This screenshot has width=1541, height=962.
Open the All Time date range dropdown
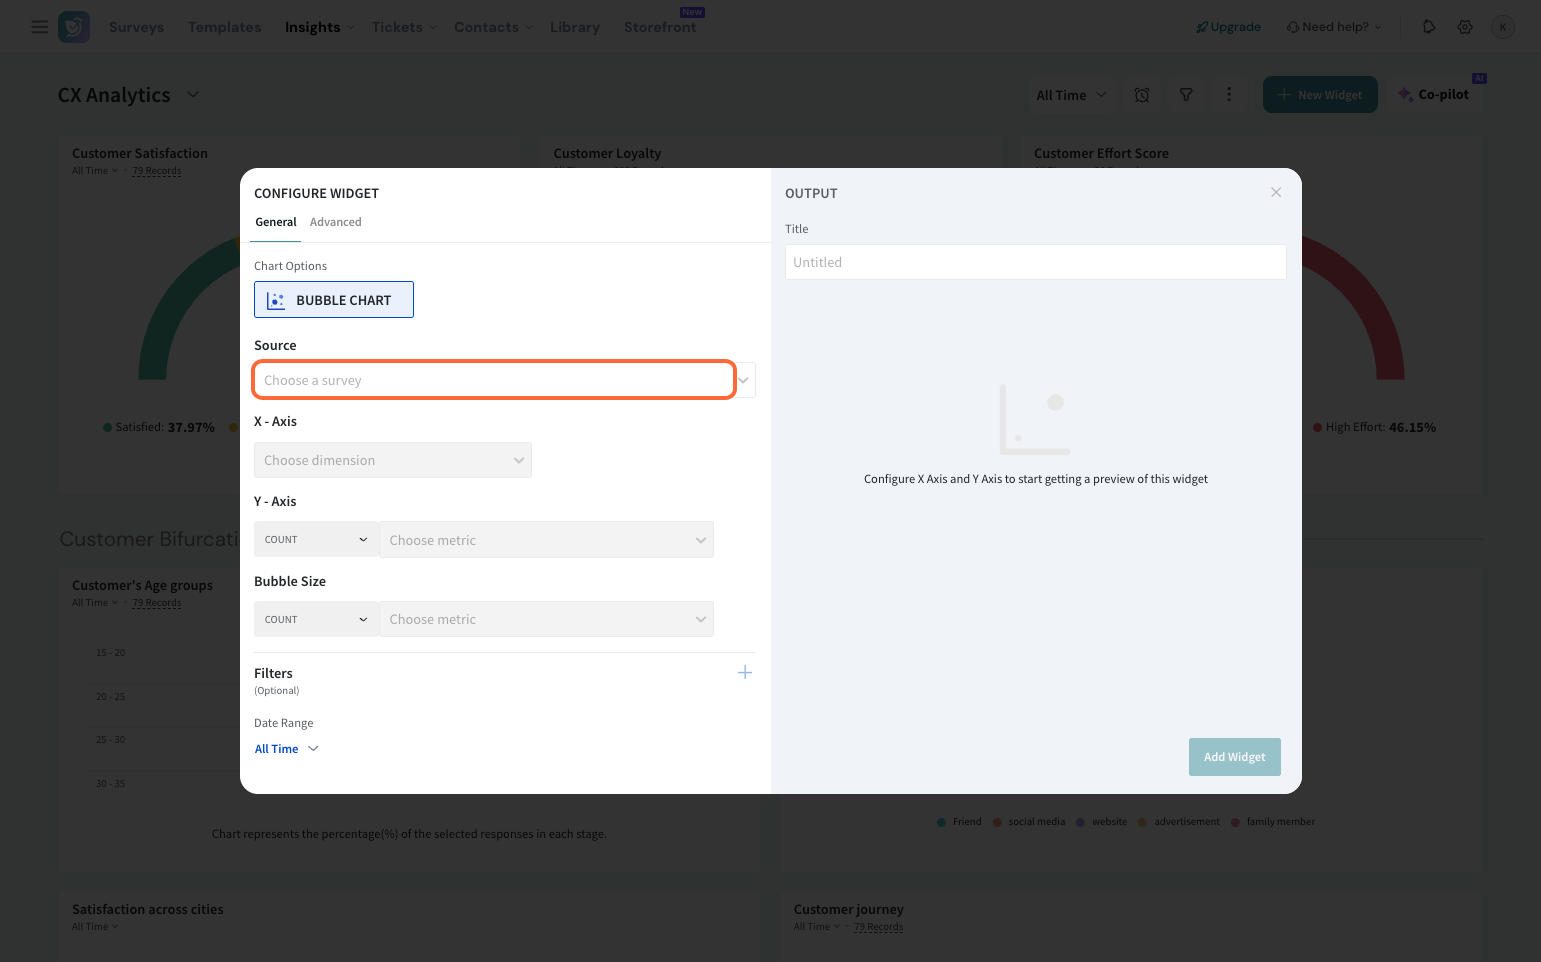point(286,749)
